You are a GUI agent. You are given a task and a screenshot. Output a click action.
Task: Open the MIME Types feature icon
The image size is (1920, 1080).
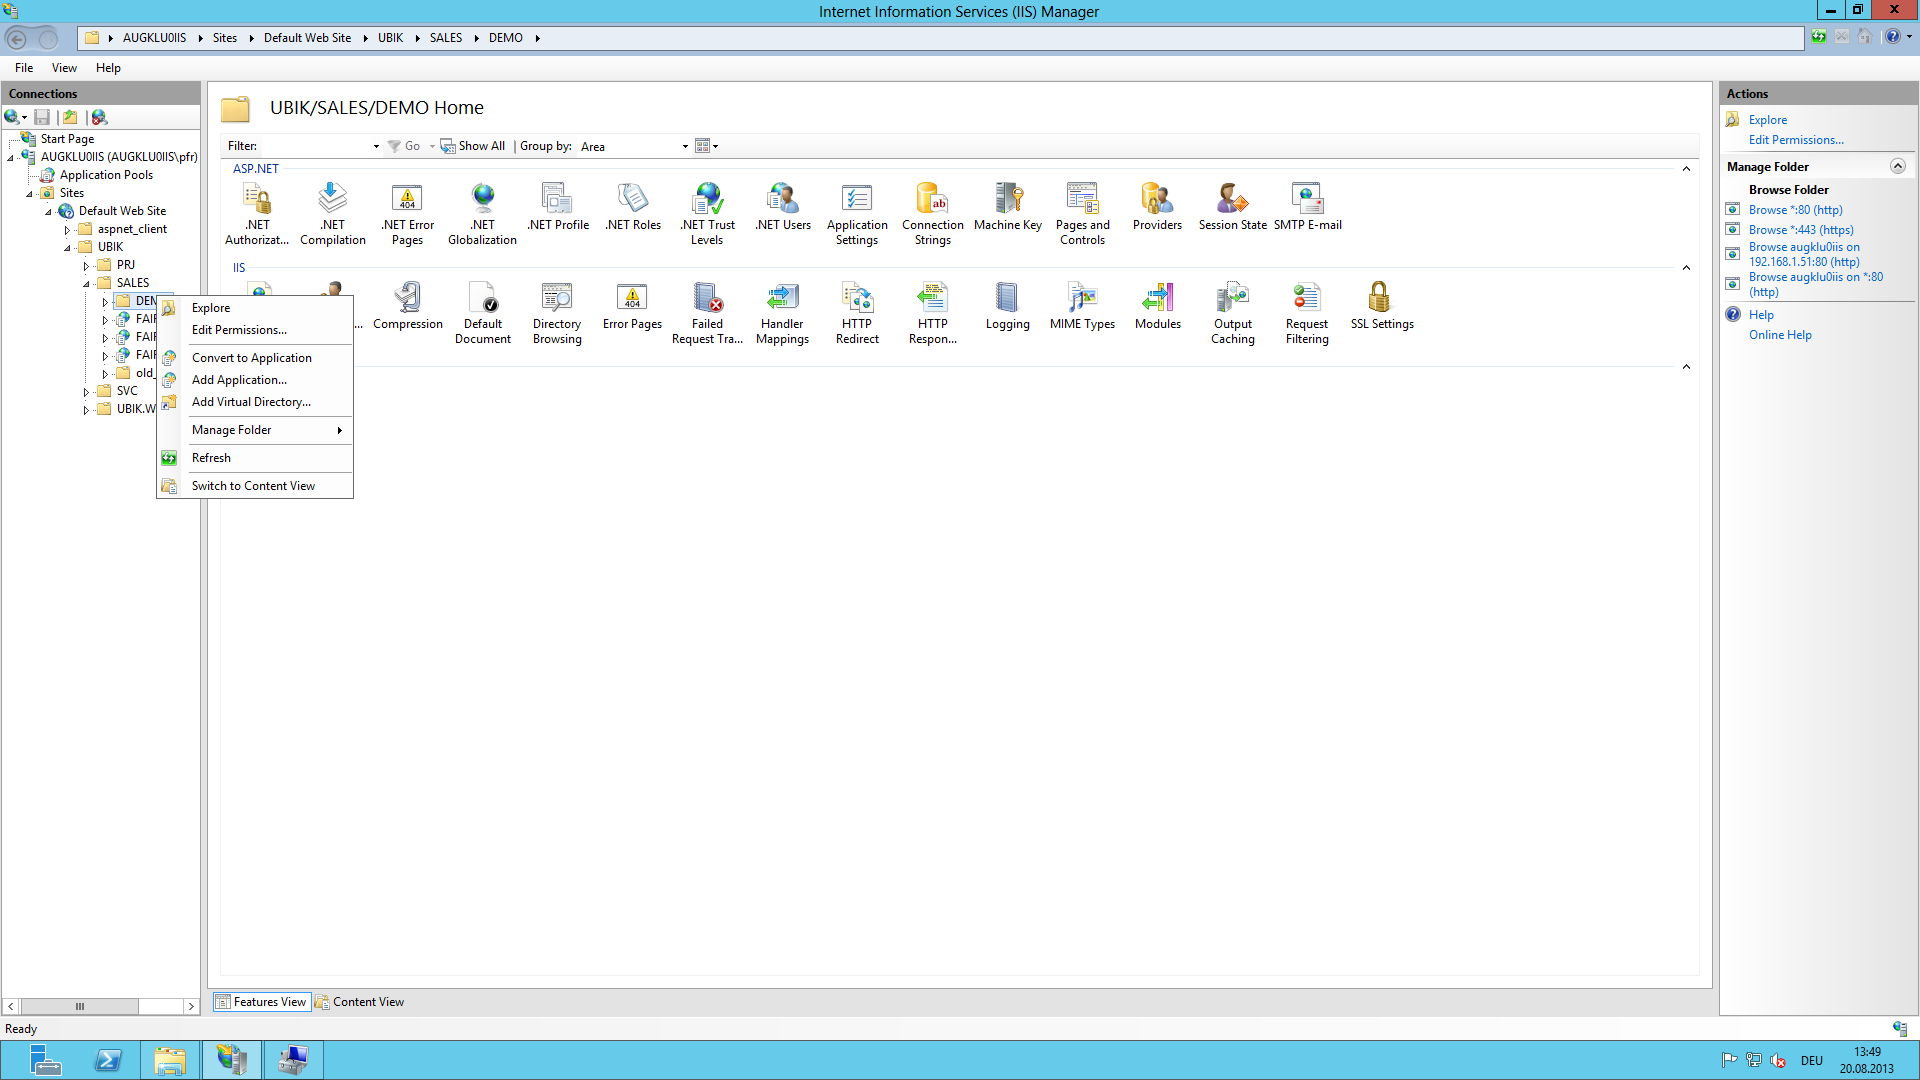click(x=1082, y=299)
